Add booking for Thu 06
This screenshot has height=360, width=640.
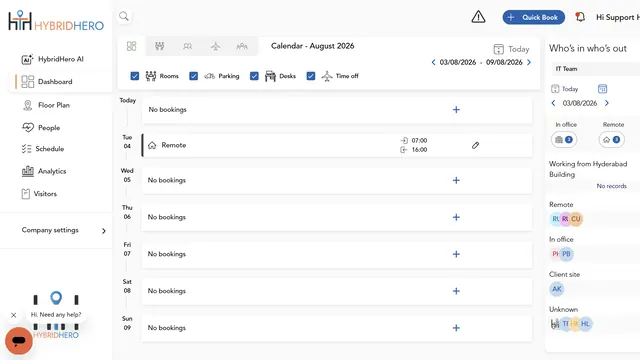(x=456, y=217)
